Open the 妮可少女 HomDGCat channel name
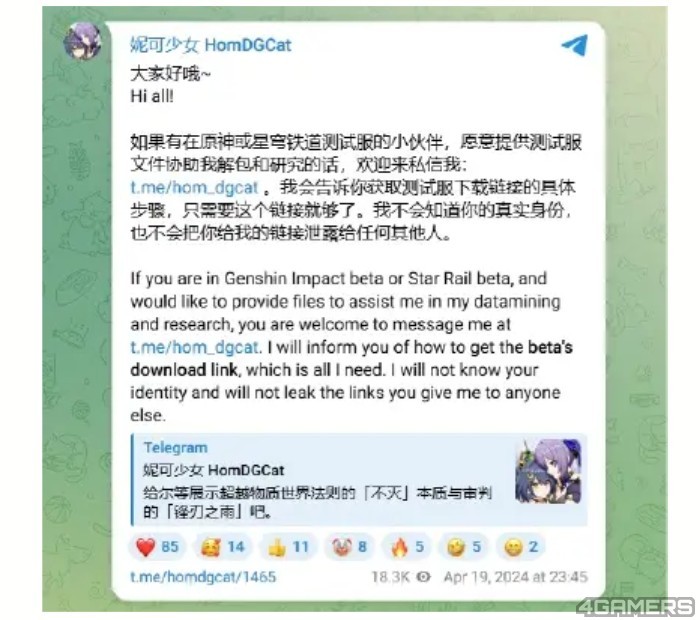 click(x=211, y=45)
